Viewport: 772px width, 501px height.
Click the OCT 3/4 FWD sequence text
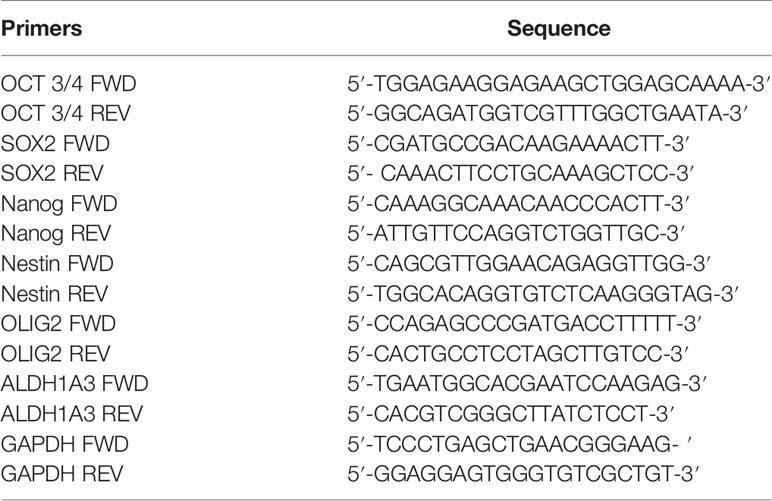point(558,84)
